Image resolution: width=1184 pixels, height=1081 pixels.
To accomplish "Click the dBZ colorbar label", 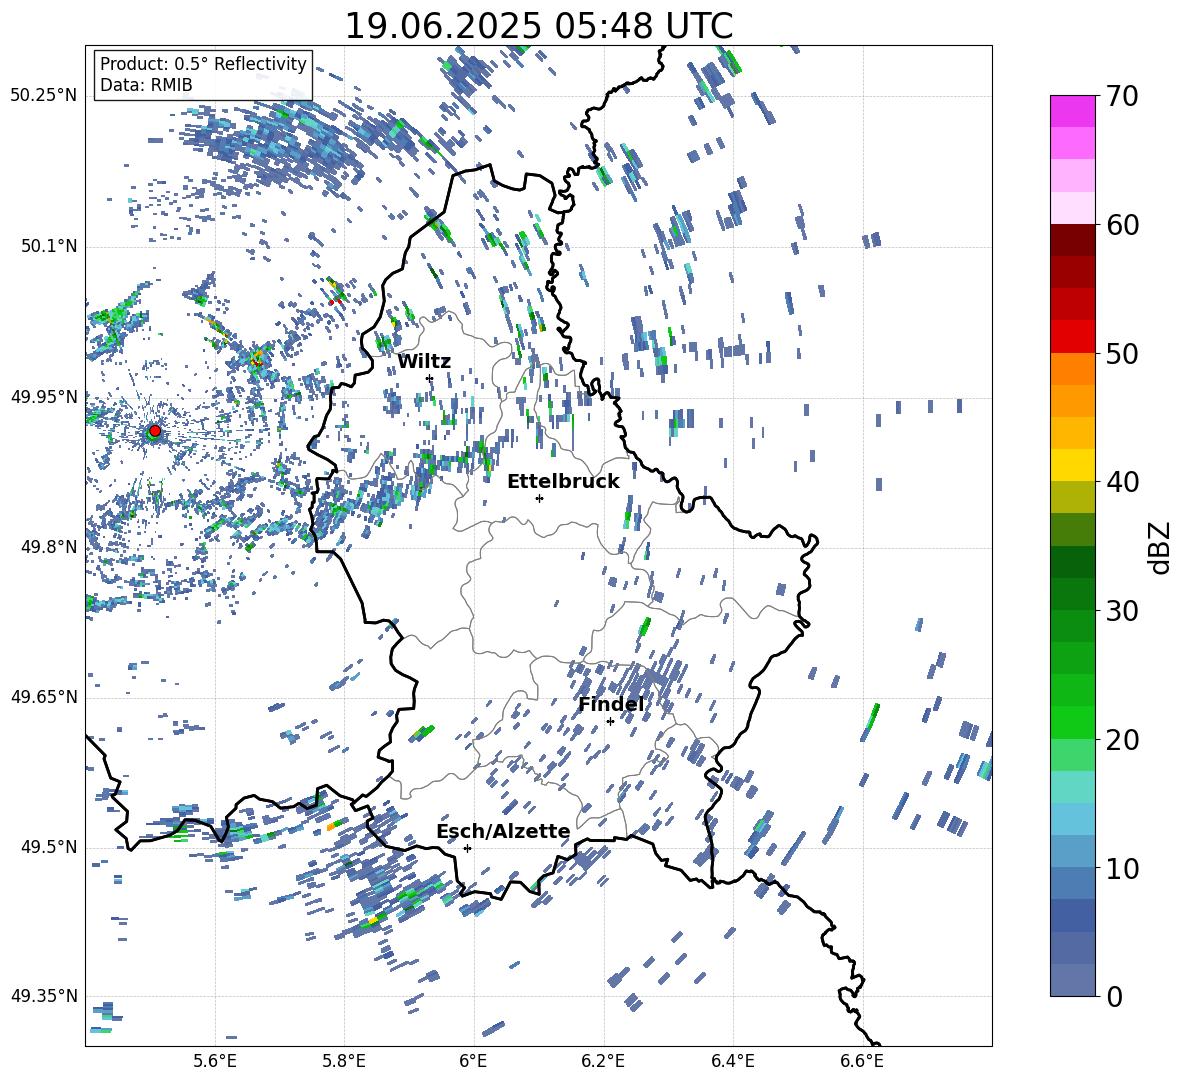I will click(x=1161, y=547).
